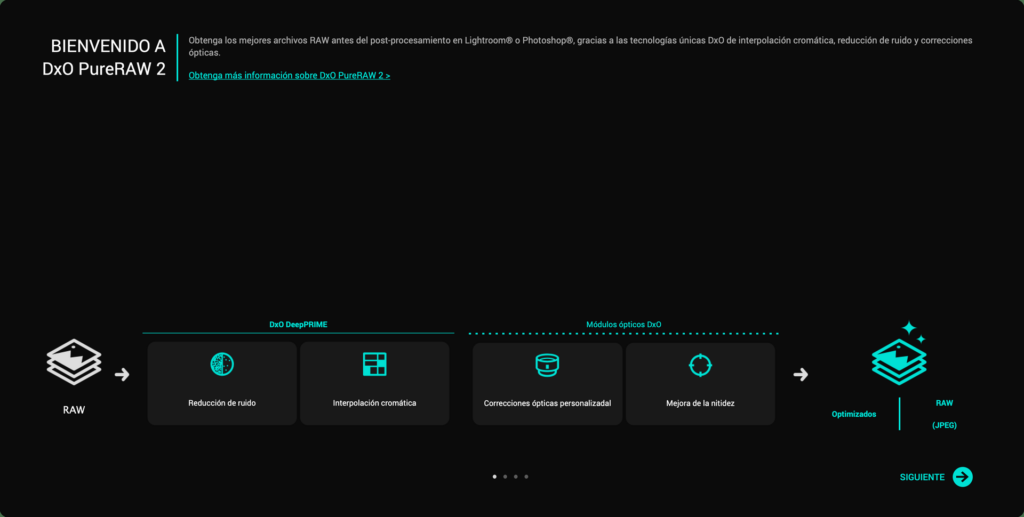Select the Reducción de ruido card
Image resolution: width=1024 pixels, height=517 pixels.
click(222, 383)
